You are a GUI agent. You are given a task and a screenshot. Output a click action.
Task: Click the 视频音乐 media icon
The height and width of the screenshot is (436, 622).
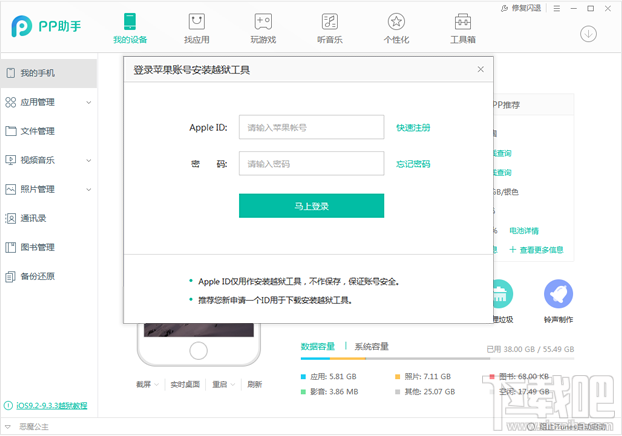11,160
